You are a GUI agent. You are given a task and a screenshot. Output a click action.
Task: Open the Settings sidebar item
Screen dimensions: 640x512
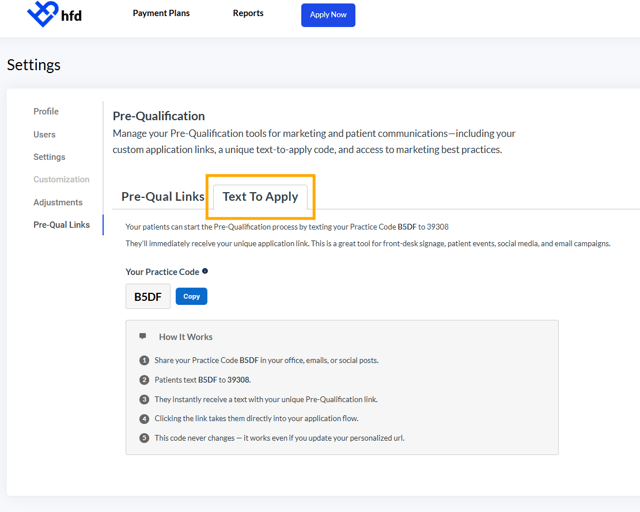pos(49,157)
